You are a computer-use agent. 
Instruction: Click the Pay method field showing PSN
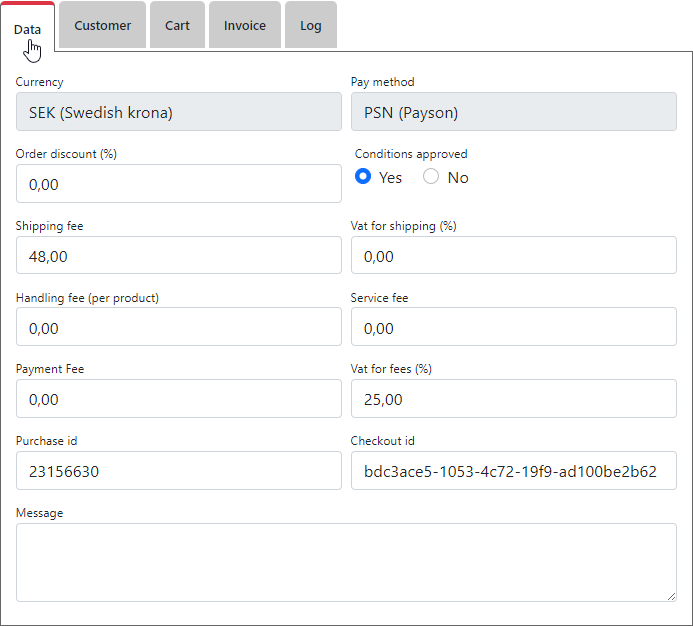click(x=513, y=113)
